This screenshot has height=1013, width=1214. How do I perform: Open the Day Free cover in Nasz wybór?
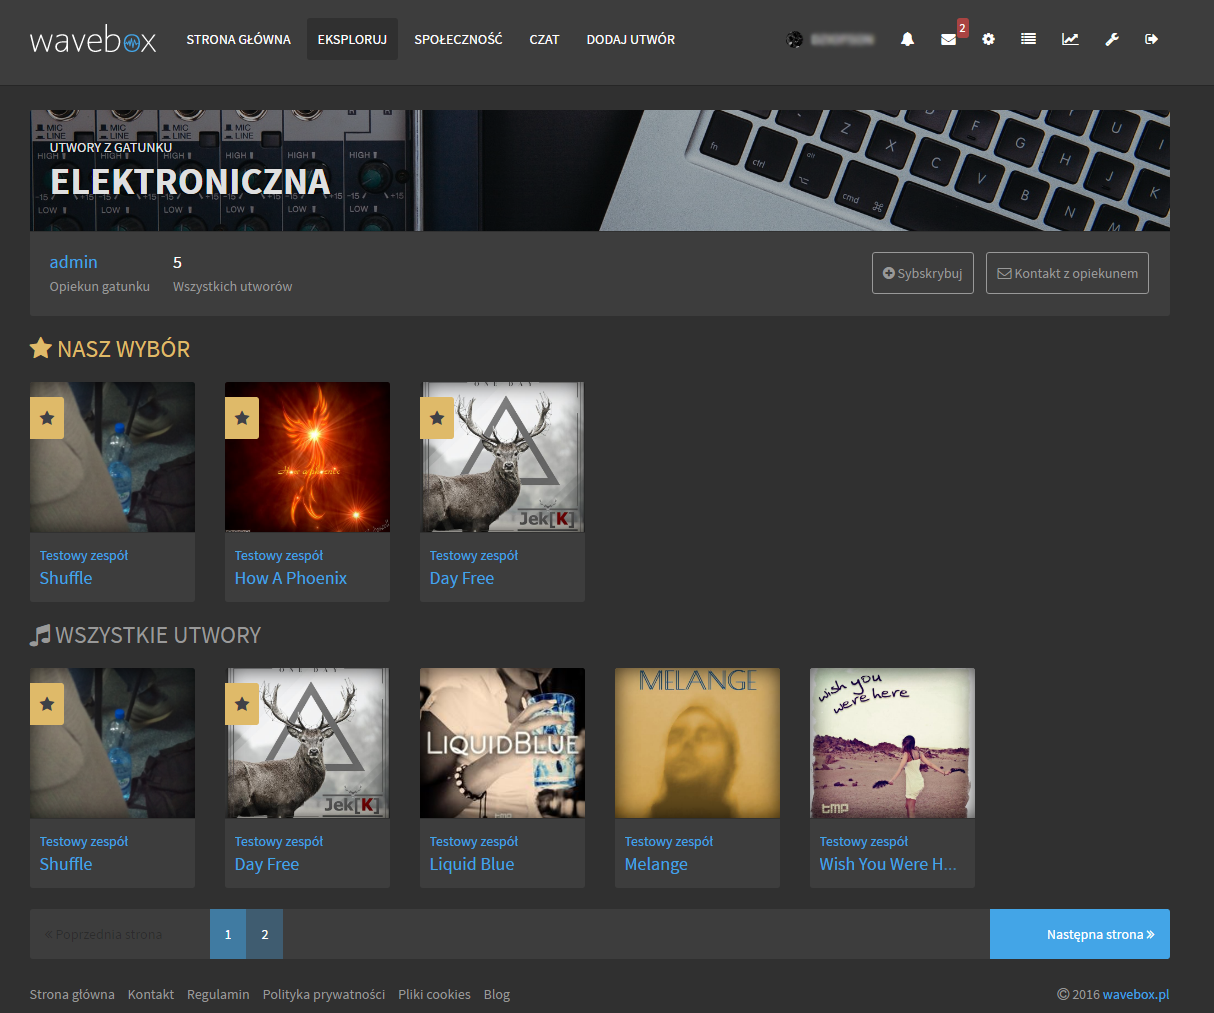(x=502, y=457)
